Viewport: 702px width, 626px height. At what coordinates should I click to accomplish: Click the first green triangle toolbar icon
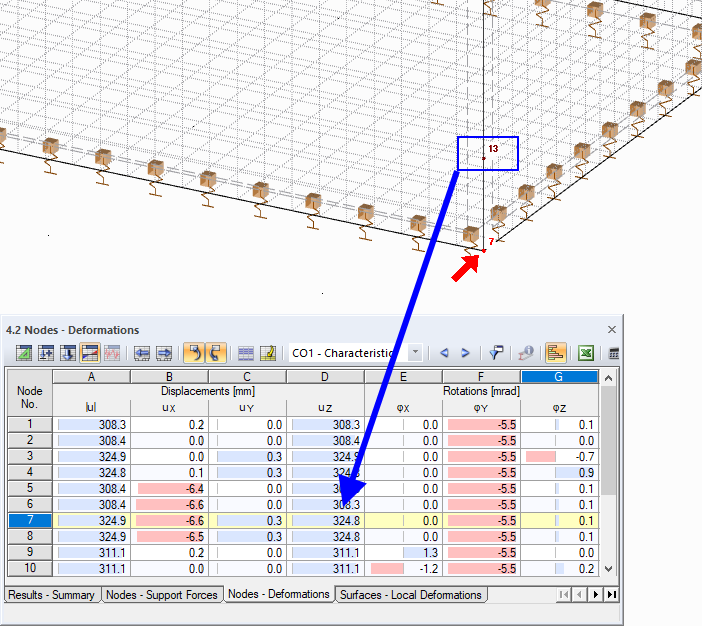(x=24, y=353)
